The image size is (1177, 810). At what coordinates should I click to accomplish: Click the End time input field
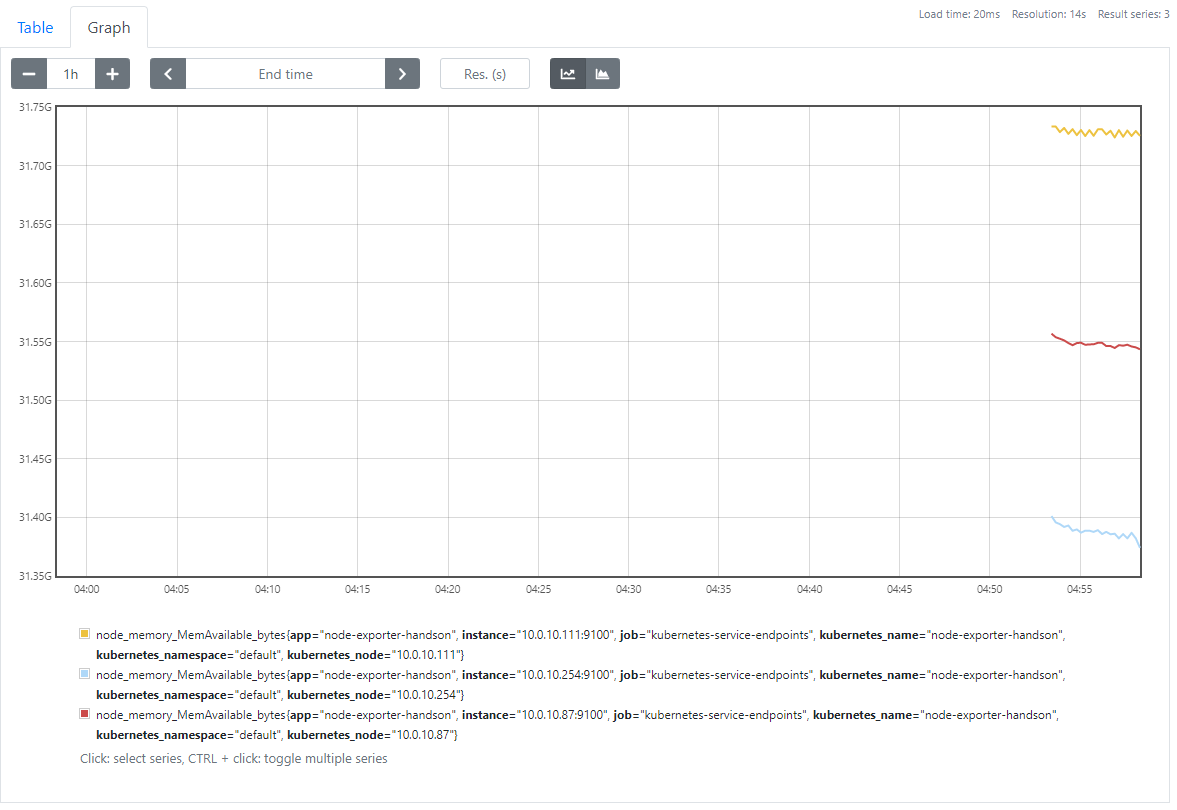285,74
